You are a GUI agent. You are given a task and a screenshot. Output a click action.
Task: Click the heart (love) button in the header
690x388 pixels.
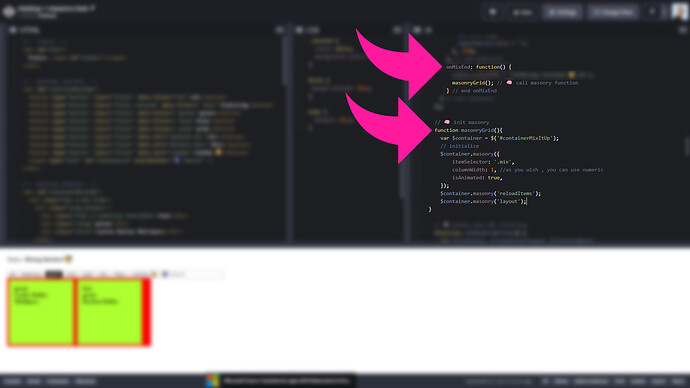pos(492,12)
